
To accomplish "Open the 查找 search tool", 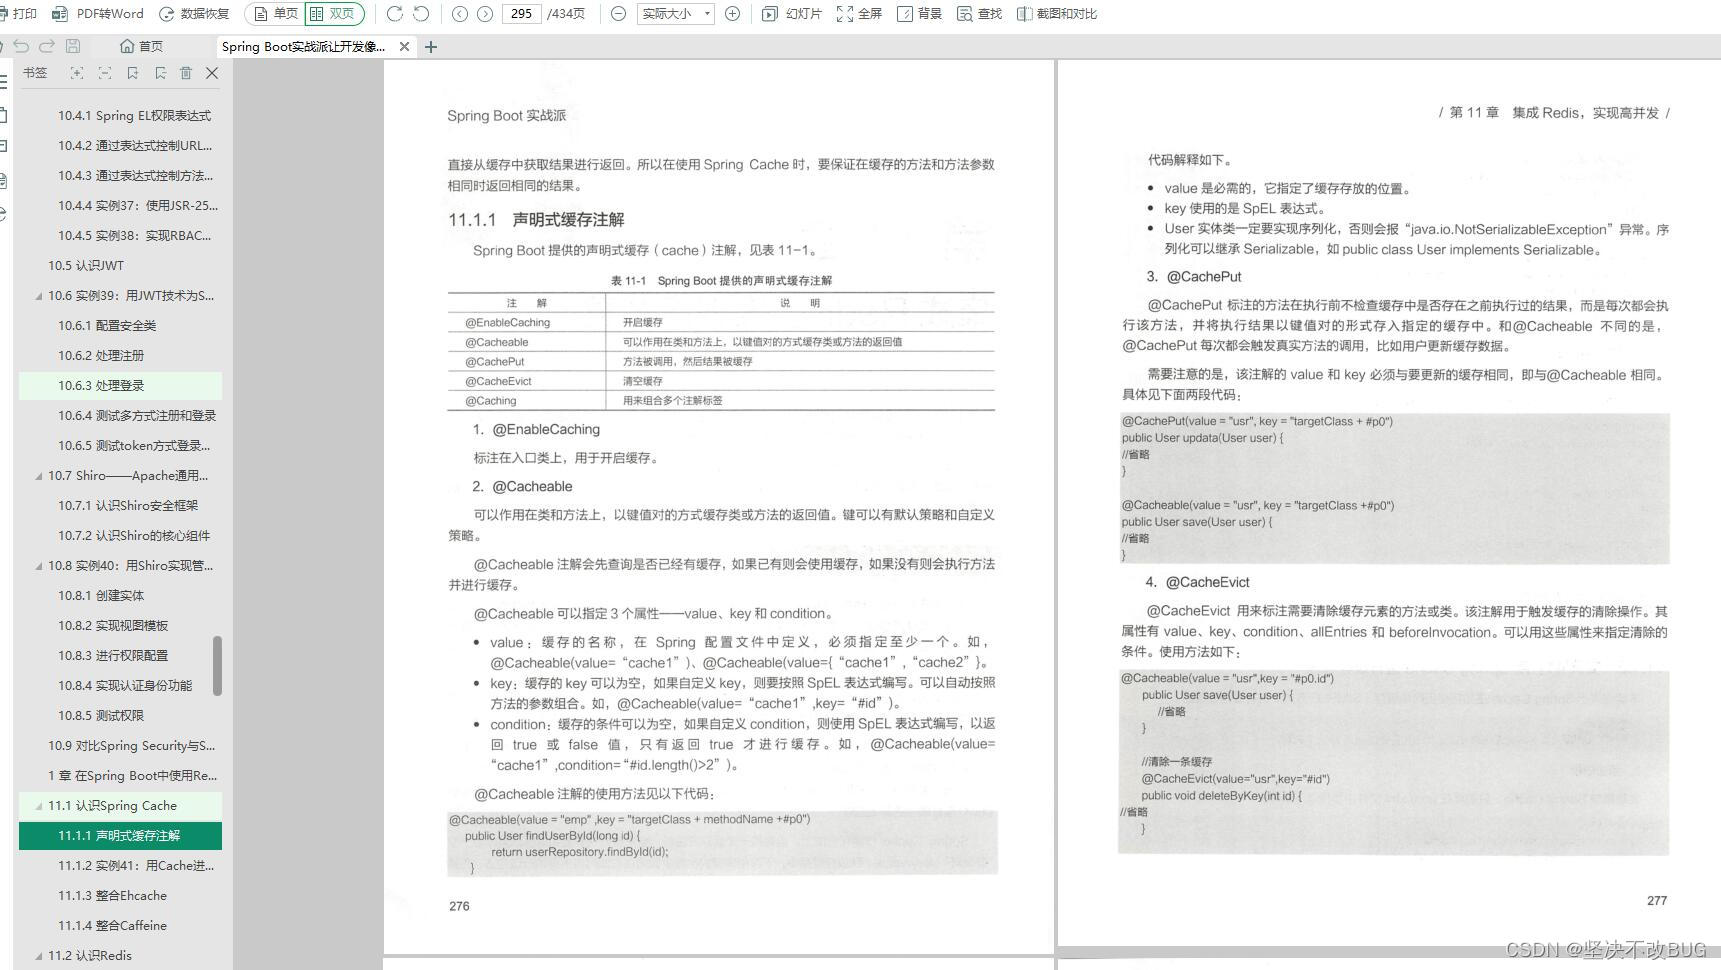I will (983, 13).
